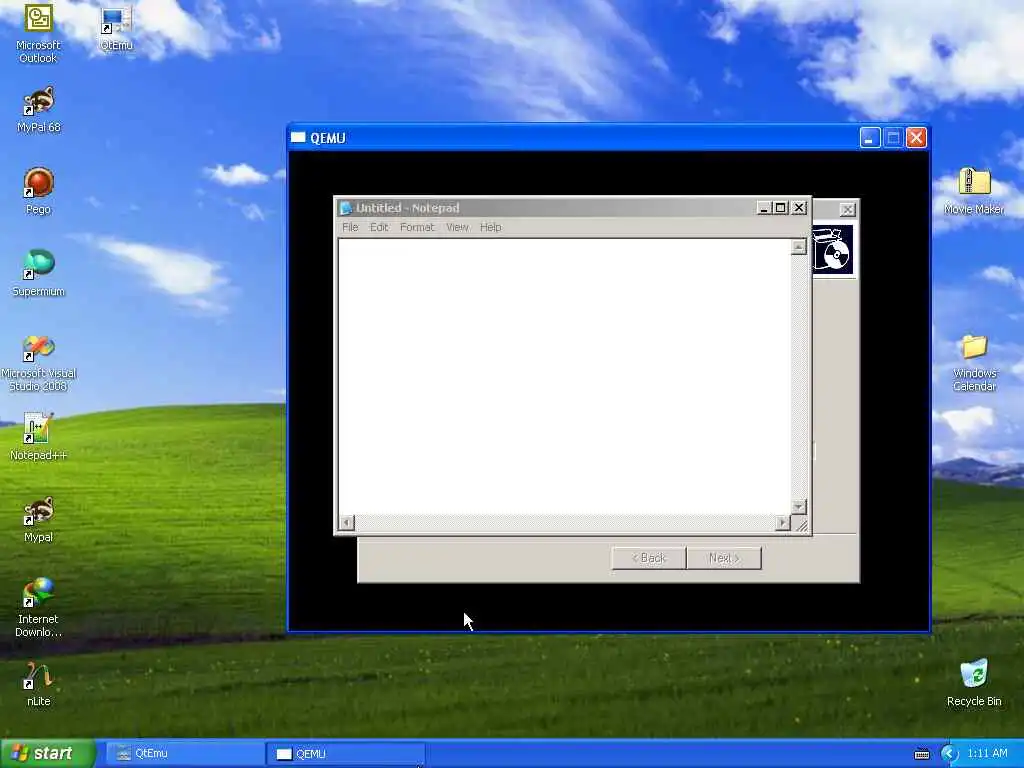Maximize the Notepad window

(x=780, y=208)
